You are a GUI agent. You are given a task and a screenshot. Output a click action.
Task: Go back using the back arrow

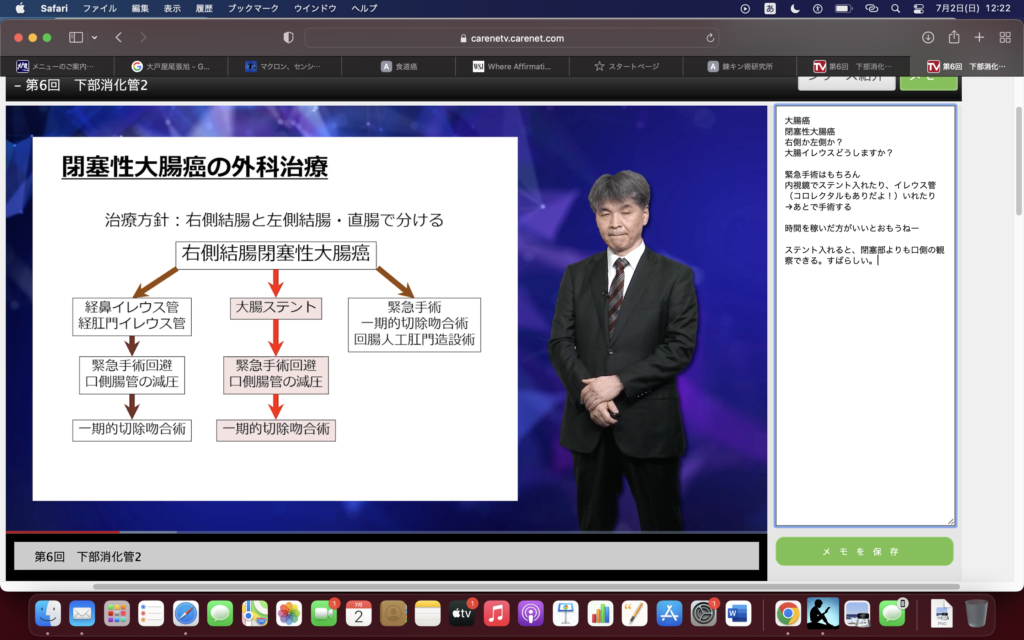click(118, 37)
